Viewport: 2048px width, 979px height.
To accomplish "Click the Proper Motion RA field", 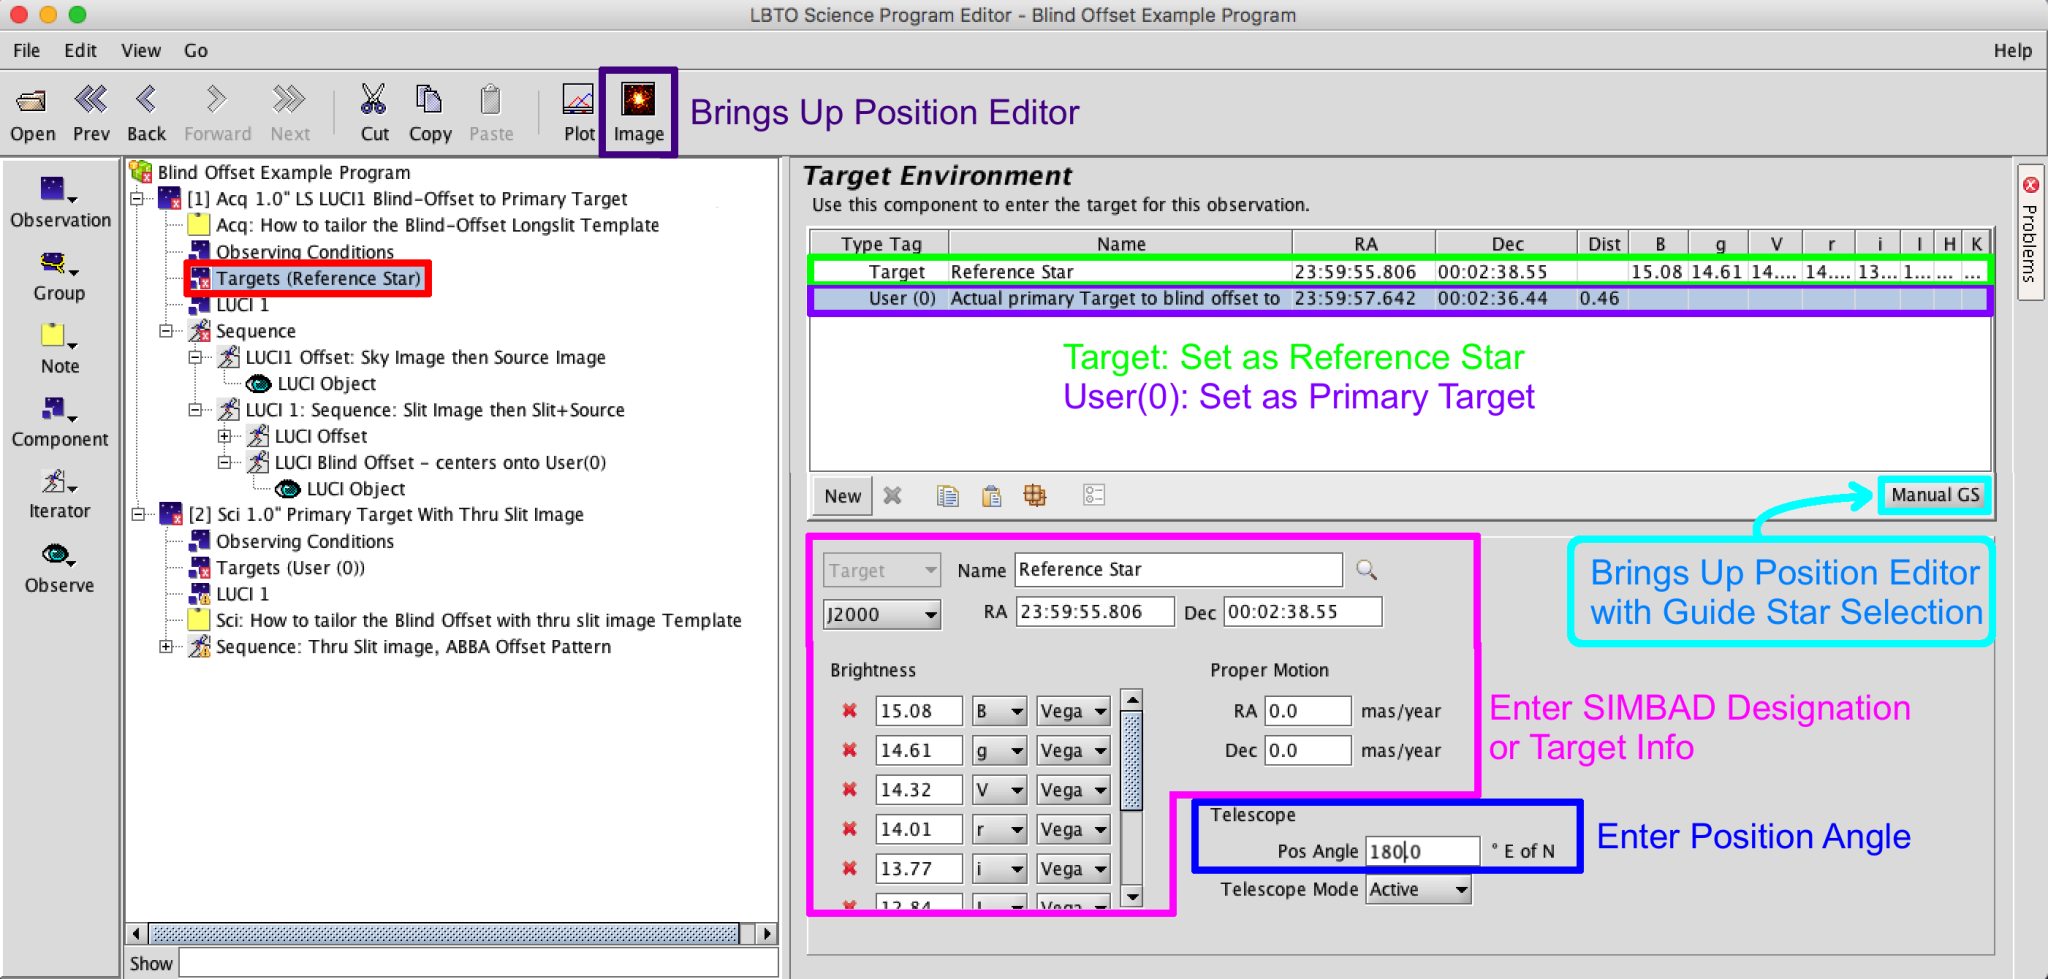I will point(1308,711).
